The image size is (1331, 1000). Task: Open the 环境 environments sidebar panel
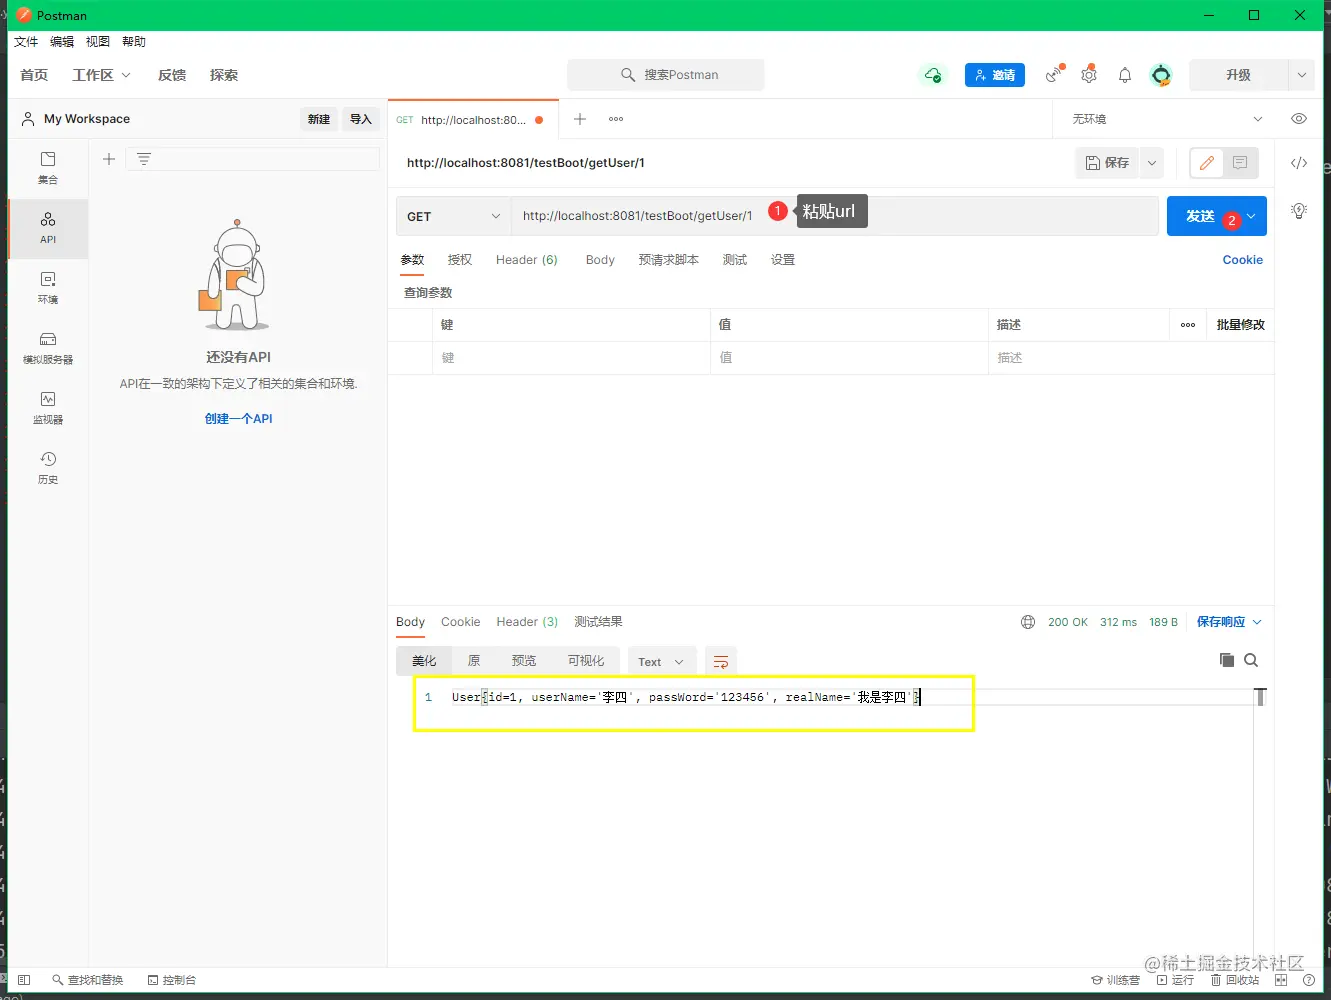[48, 288]
